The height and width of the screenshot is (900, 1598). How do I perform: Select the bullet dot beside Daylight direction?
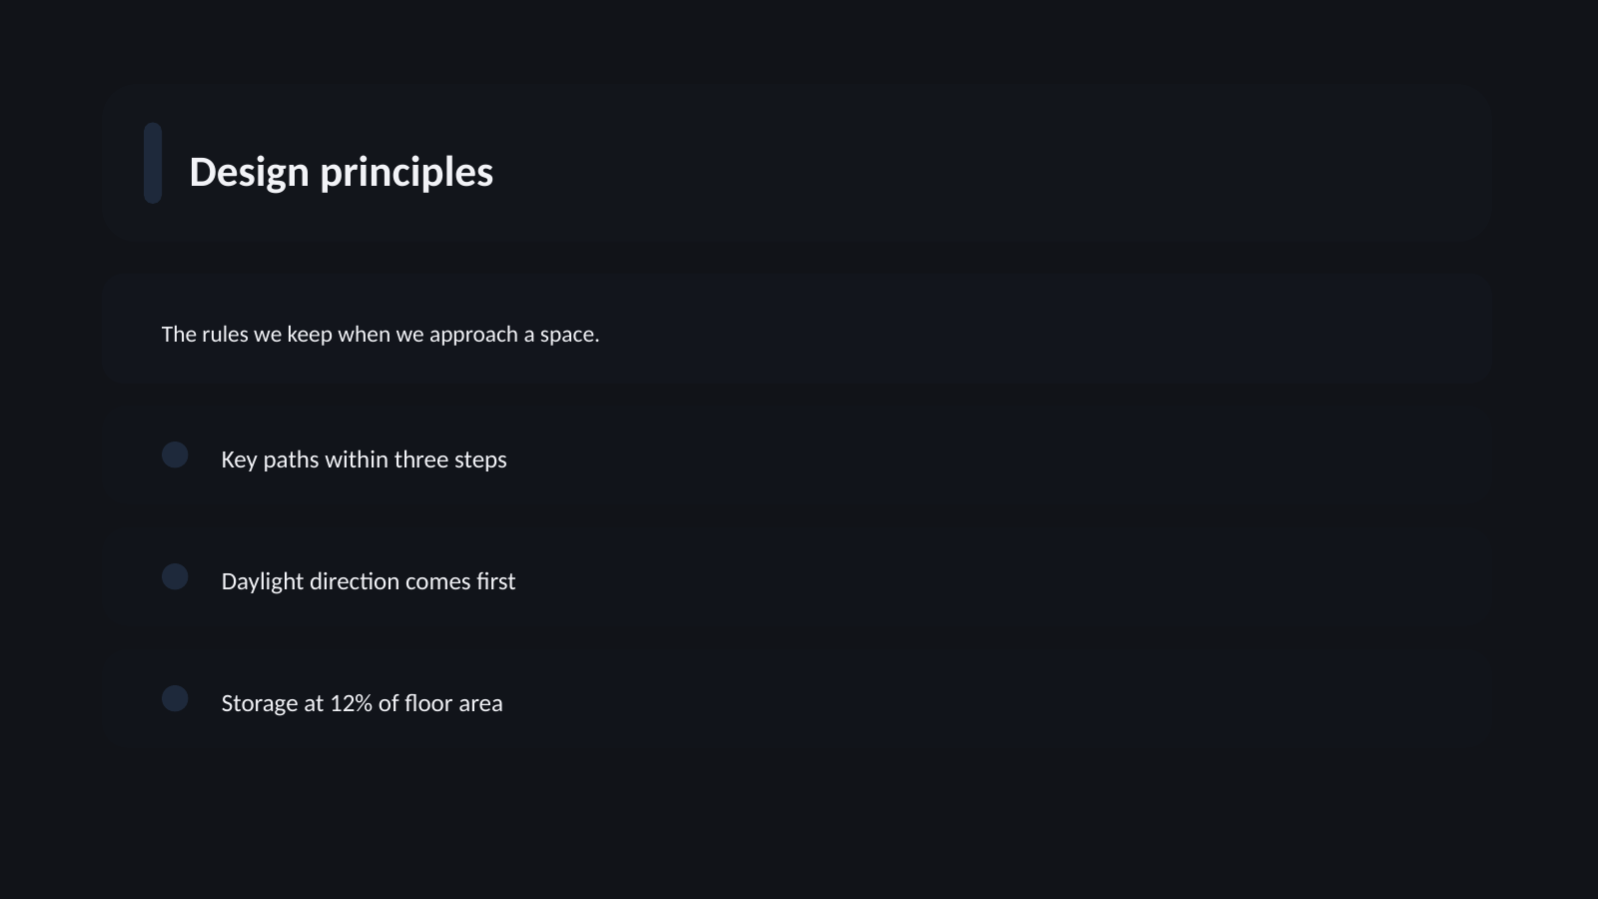[175, 577]
